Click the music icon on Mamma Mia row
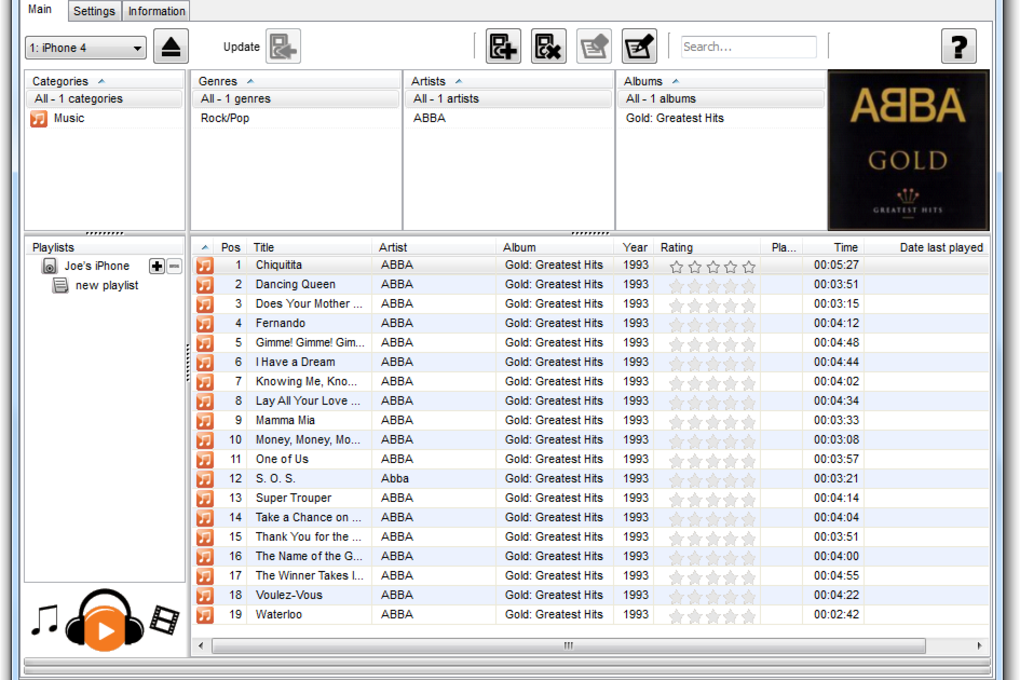The width and height of the screenshot is (1020, 680). point(205,420)
